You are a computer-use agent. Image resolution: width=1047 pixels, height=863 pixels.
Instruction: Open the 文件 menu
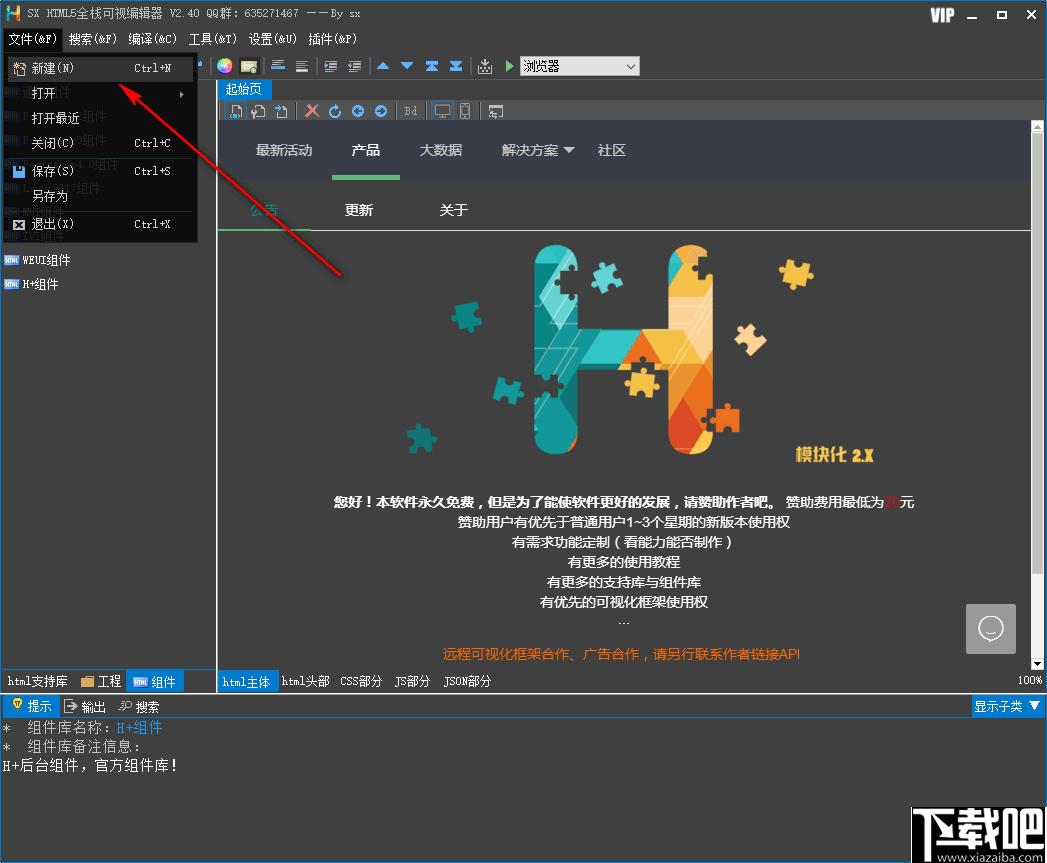pos(32,39)
